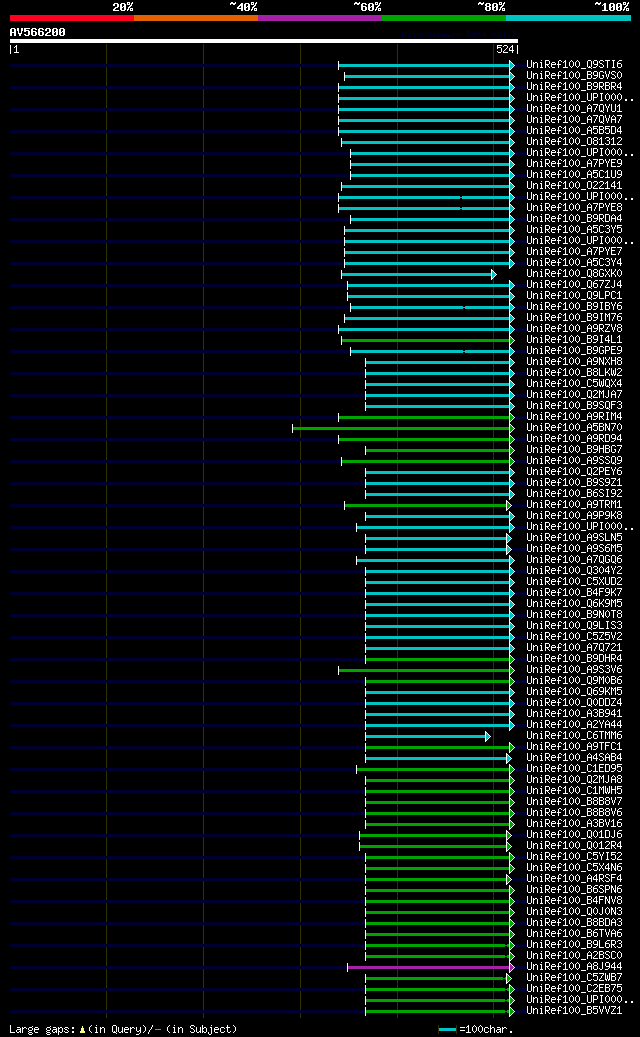
Task: Select the UniRef100_A4RSF4 label
Action: pos(574,878)
